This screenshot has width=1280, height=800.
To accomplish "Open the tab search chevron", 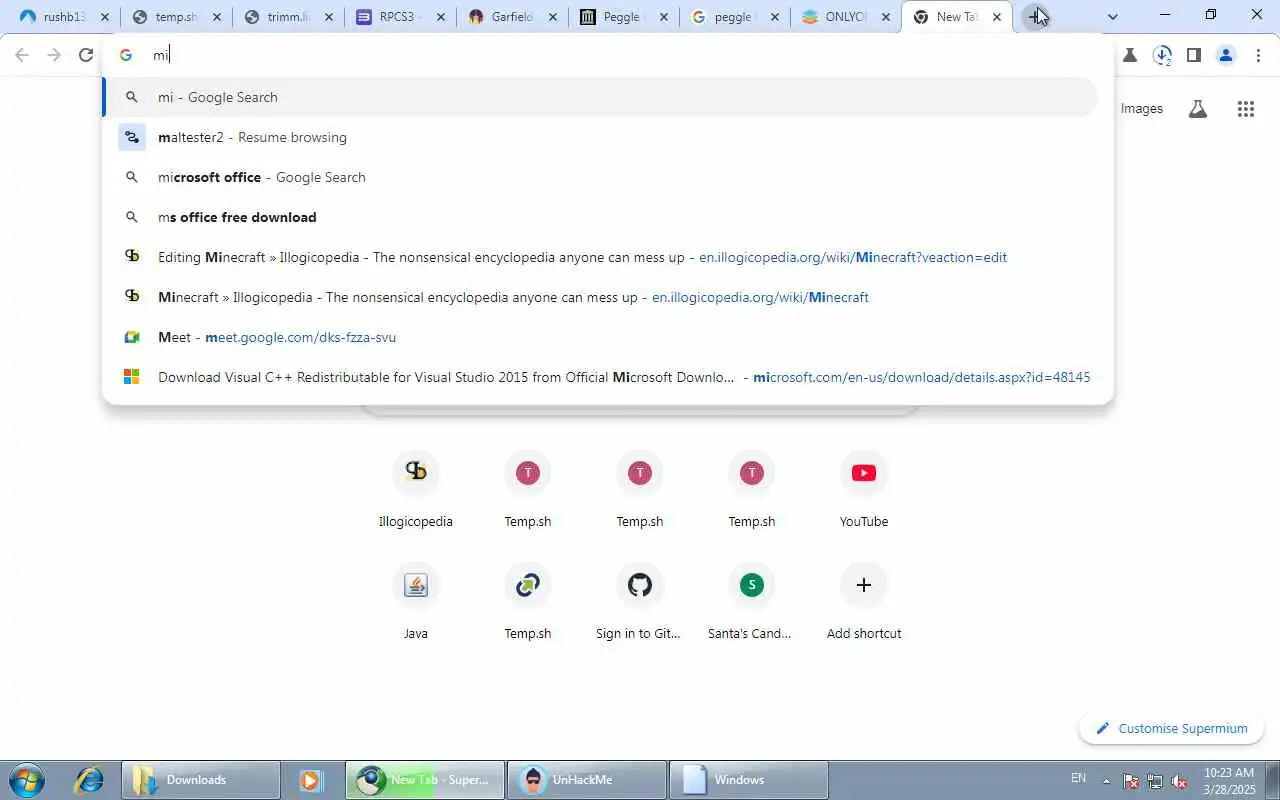I will point(1112,17).
